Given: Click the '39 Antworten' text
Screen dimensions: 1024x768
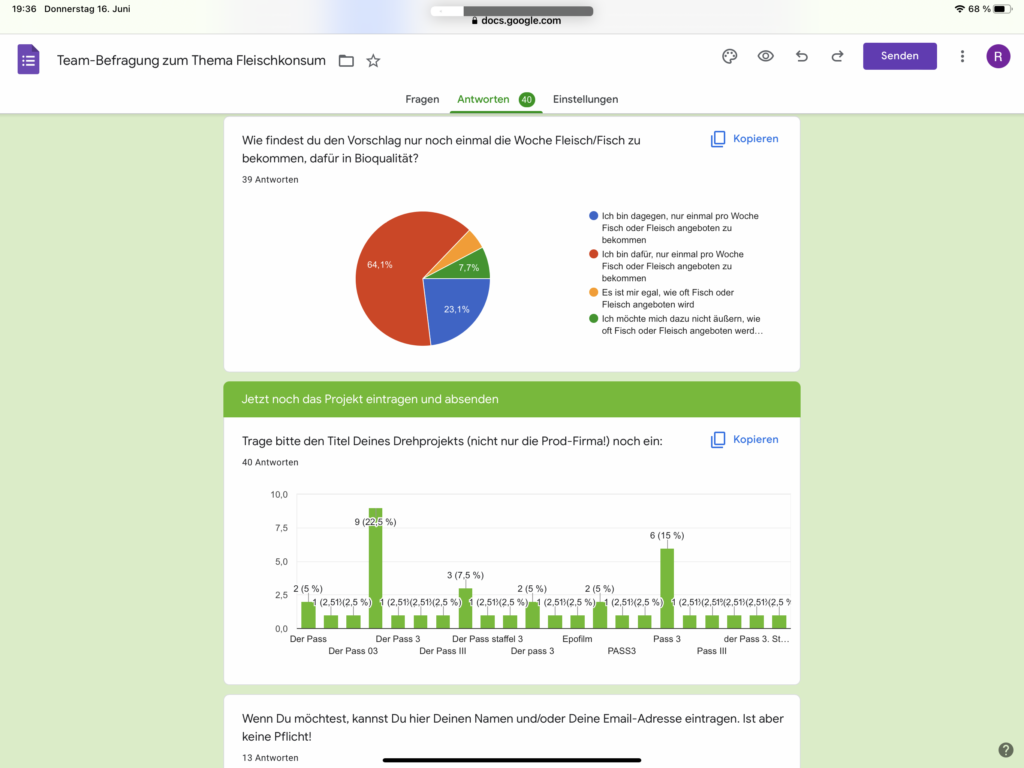Looking at the screenshot, I should click(270, 180).
